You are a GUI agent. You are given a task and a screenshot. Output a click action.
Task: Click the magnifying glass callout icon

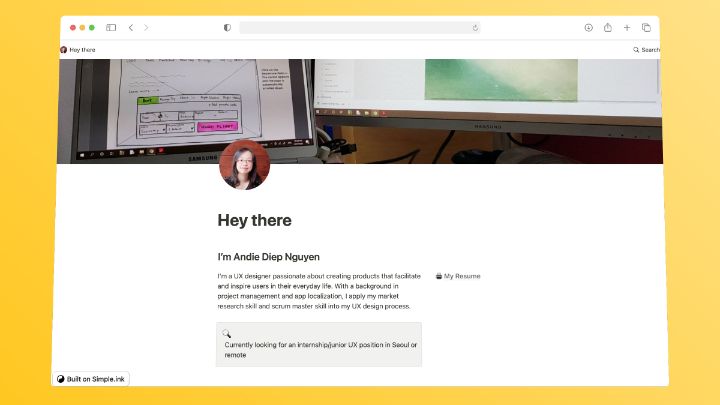click(227, 334)
